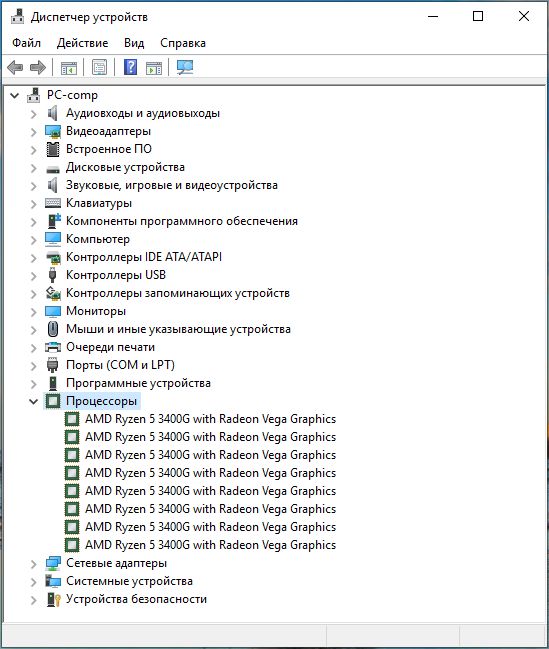Click the Дисковые устройства drive icon
549x649 pixels.
coord(53,169)
